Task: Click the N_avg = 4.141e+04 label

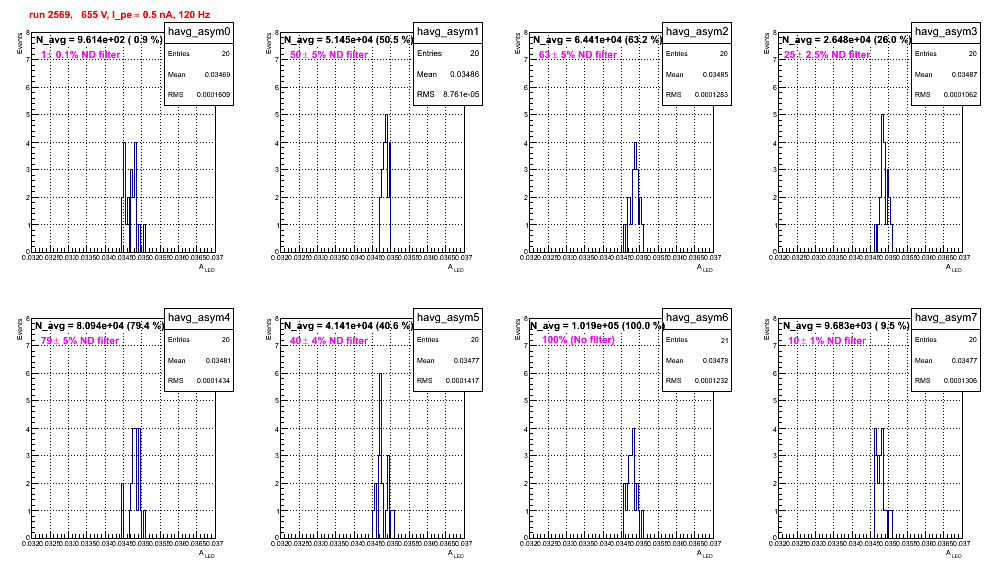Action: click(347, 325)
